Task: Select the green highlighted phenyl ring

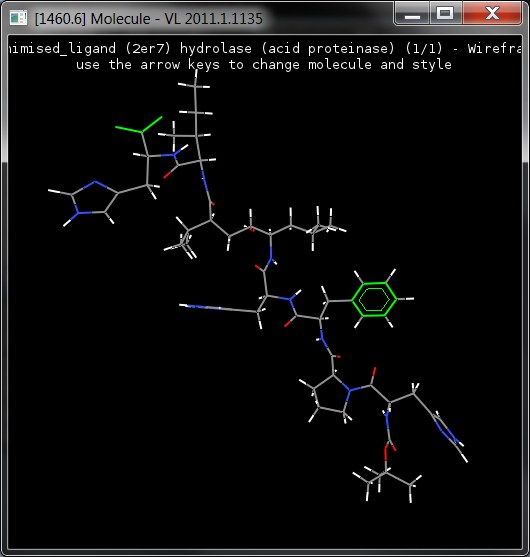Action: coord(374,299)
